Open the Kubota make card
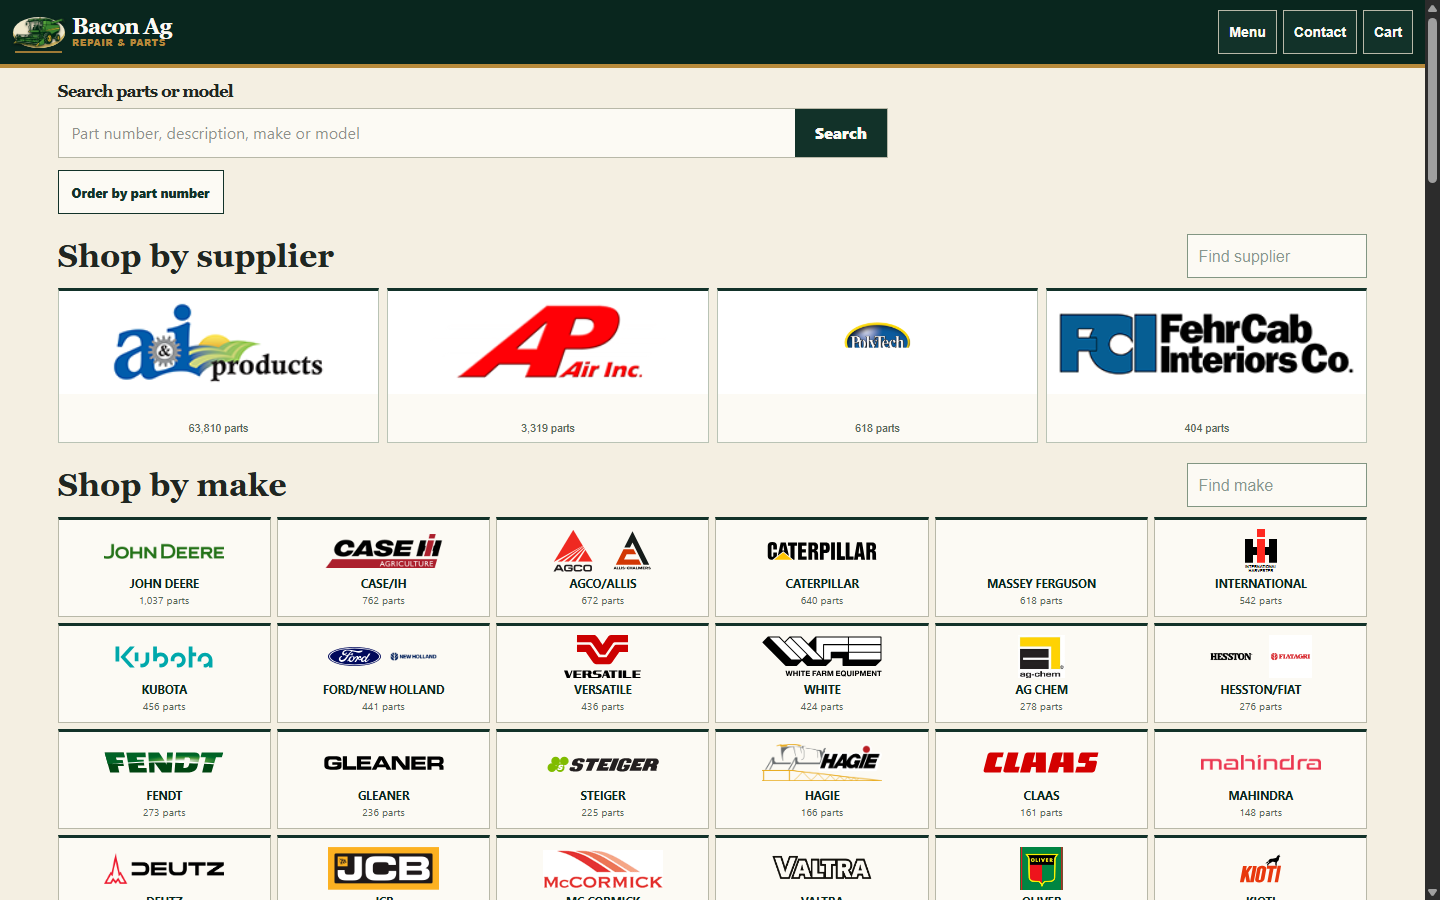1440x900 pixels. point(164,673)
